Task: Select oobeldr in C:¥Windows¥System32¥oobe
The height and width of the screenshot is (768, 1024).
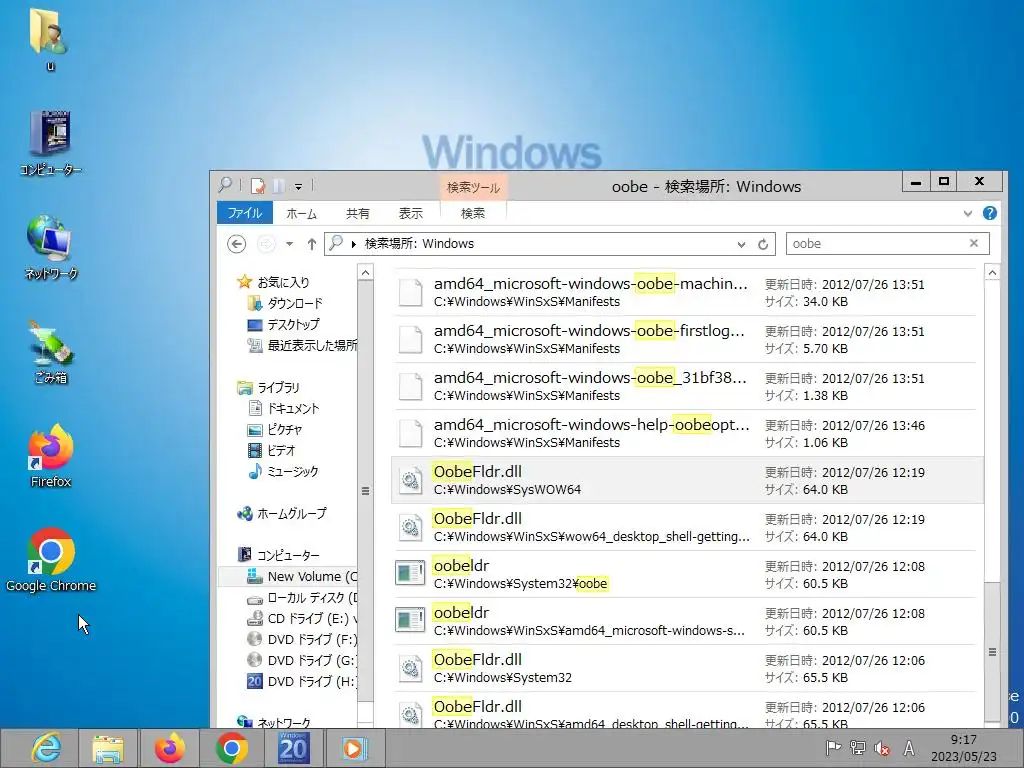Action: (686, 574)
